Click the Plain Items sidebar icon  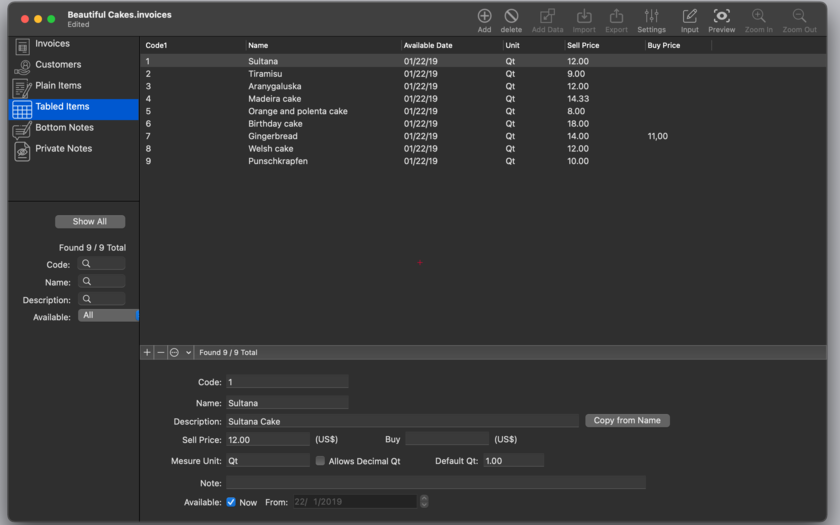pos(22,88)
